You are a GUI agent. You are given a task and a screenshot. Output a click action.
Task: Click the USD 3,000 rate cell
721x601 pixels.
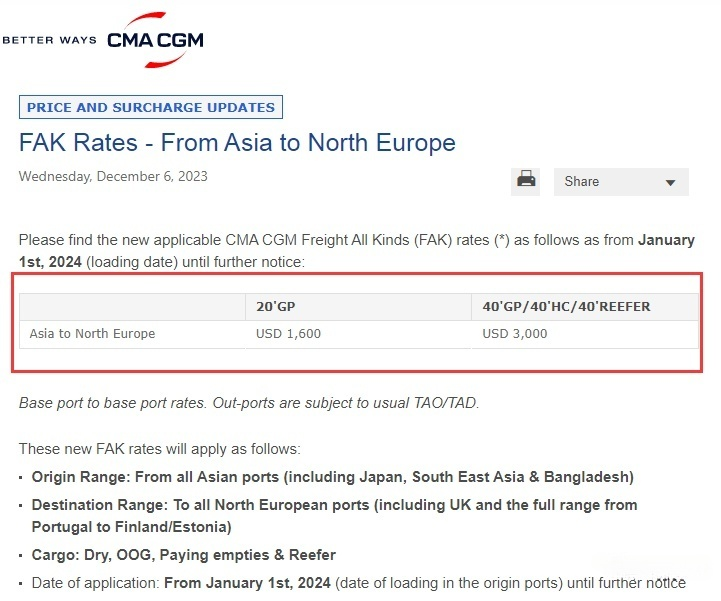(515, 334)
